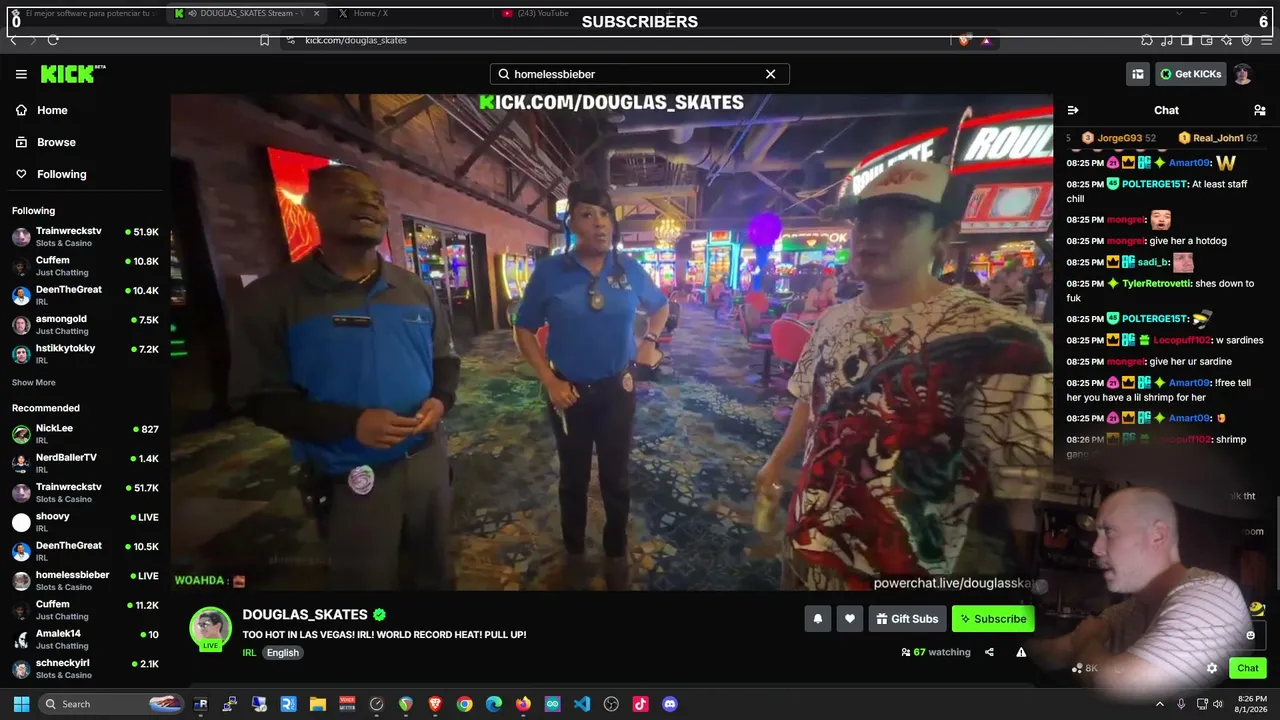Focus the search field containing homelessbieber

click(x=639, y=74)
